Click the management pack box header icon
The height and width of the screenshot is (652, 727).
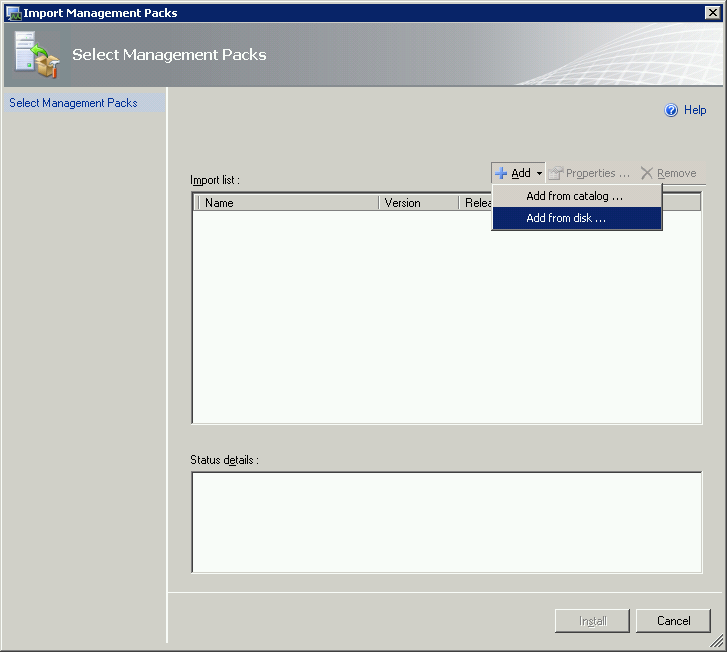tap(37, 54)
